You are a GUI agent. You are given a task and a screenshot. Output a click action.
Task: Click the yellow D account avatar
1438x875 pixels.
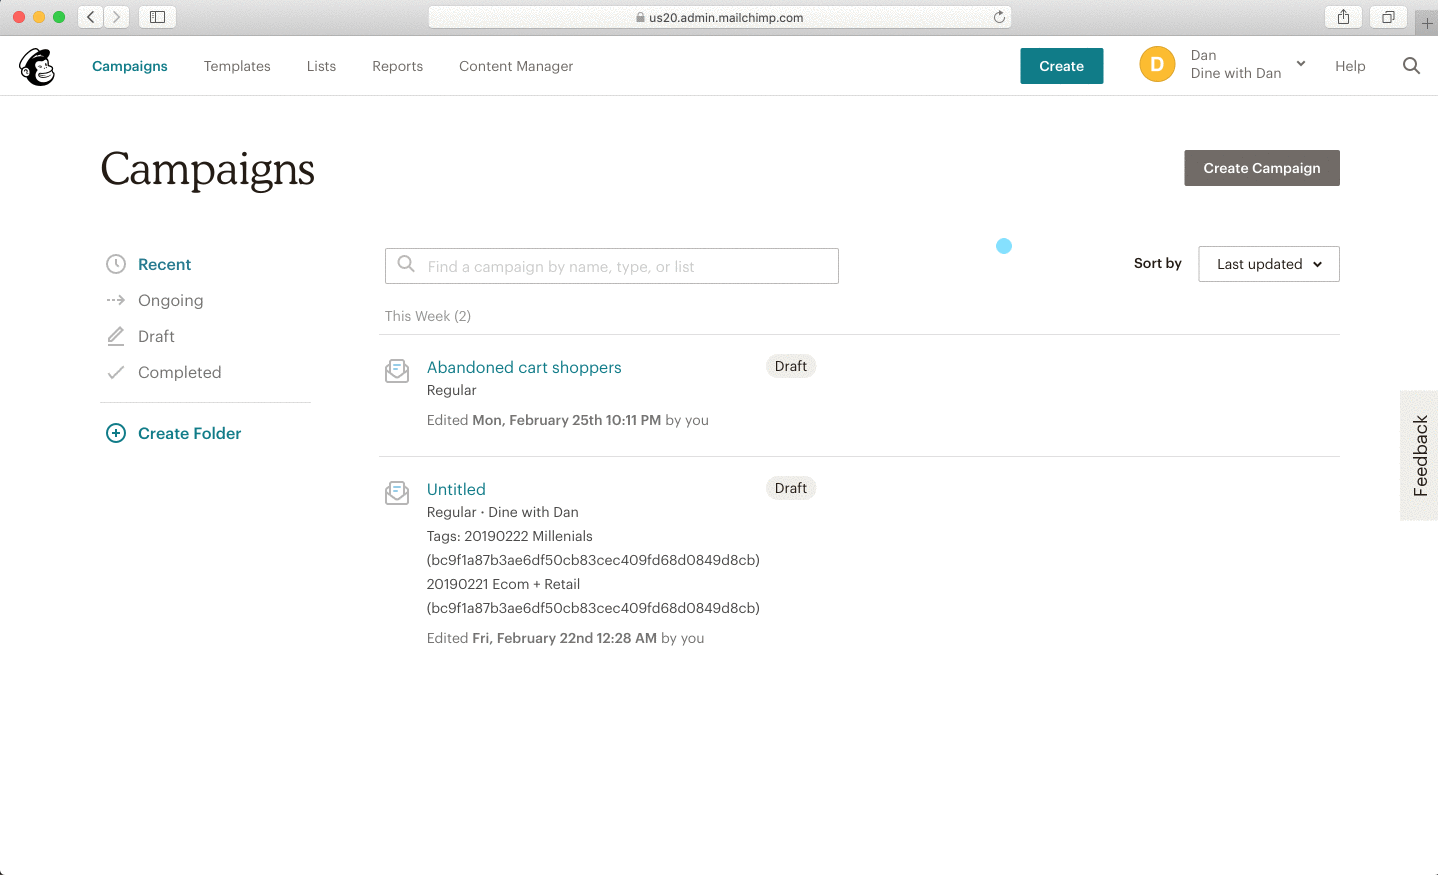click(x=1157, y=65)
